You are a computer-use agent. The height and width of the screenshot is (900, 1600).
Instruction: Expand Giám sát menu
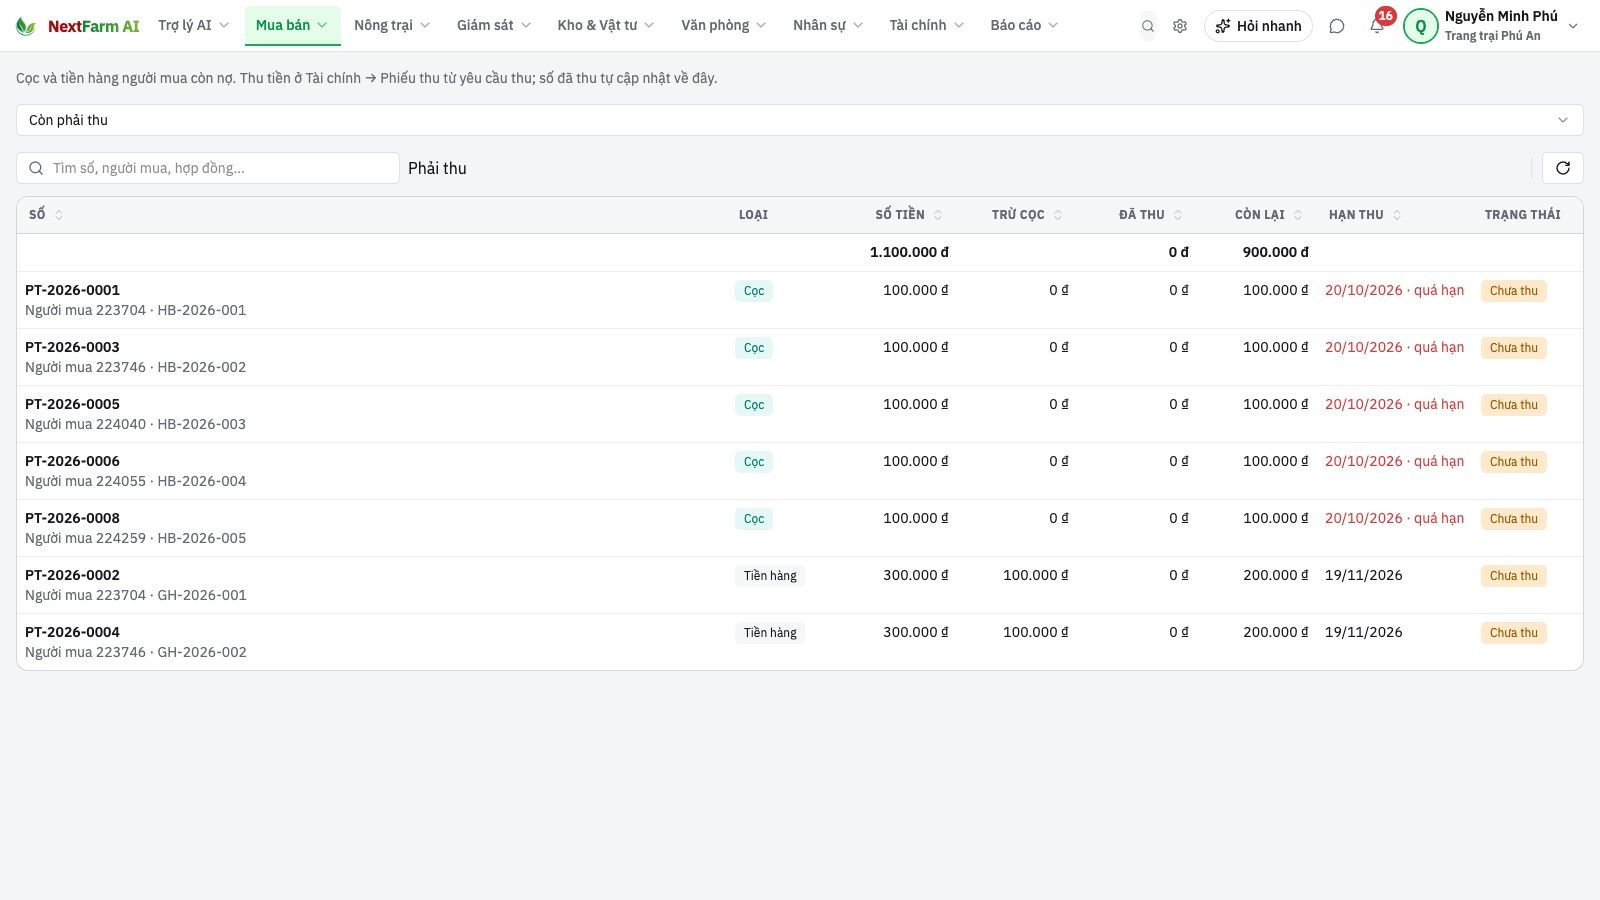(x=493, y=25)
